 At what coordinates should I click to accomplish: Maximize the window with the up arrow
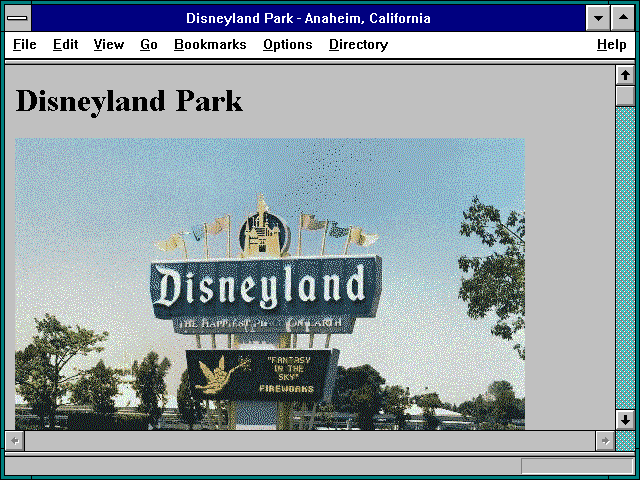(623, 18)
